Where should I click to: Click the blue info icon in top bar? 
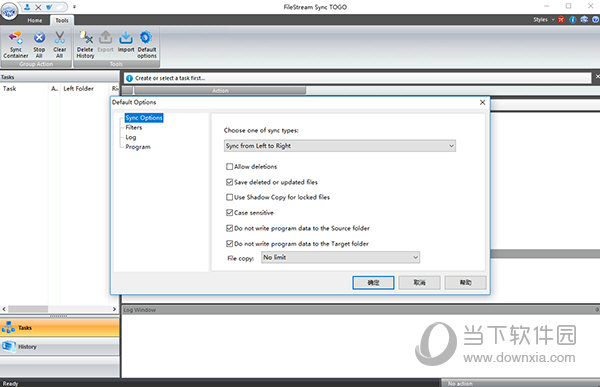[x=573, y=20]
